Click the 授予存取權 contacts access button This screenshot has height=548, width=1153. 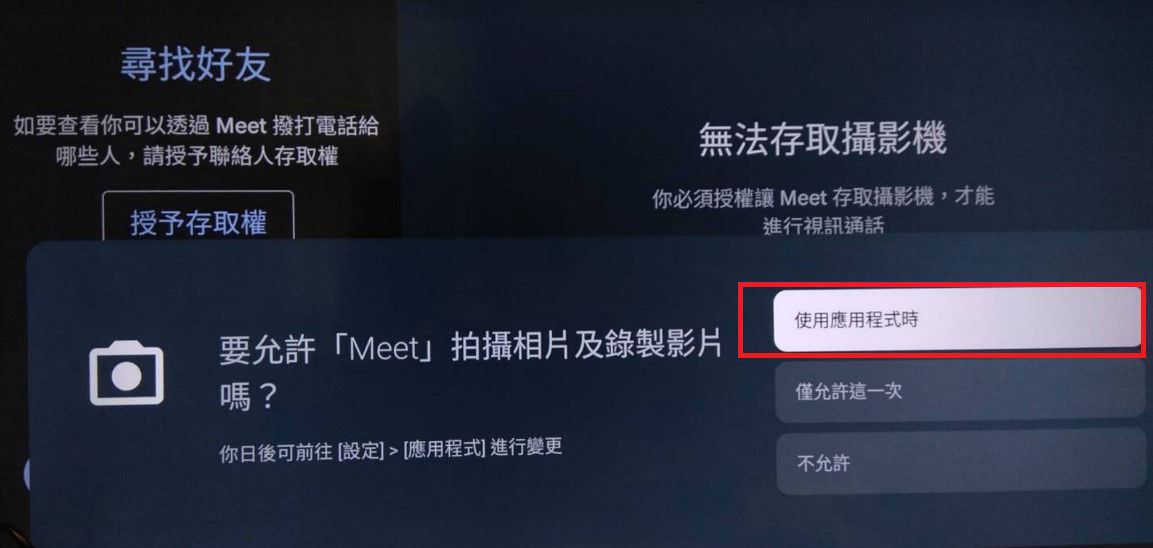coord(199,222)
